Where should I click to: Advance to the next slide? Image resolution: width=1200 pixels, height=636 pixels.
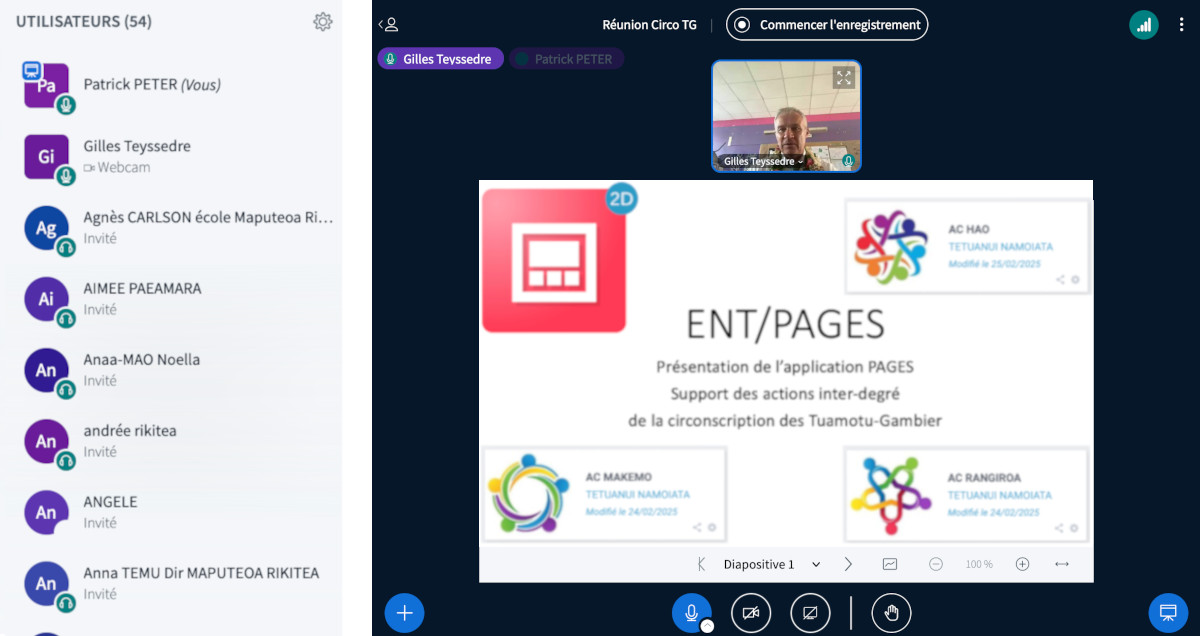(848, 564)
